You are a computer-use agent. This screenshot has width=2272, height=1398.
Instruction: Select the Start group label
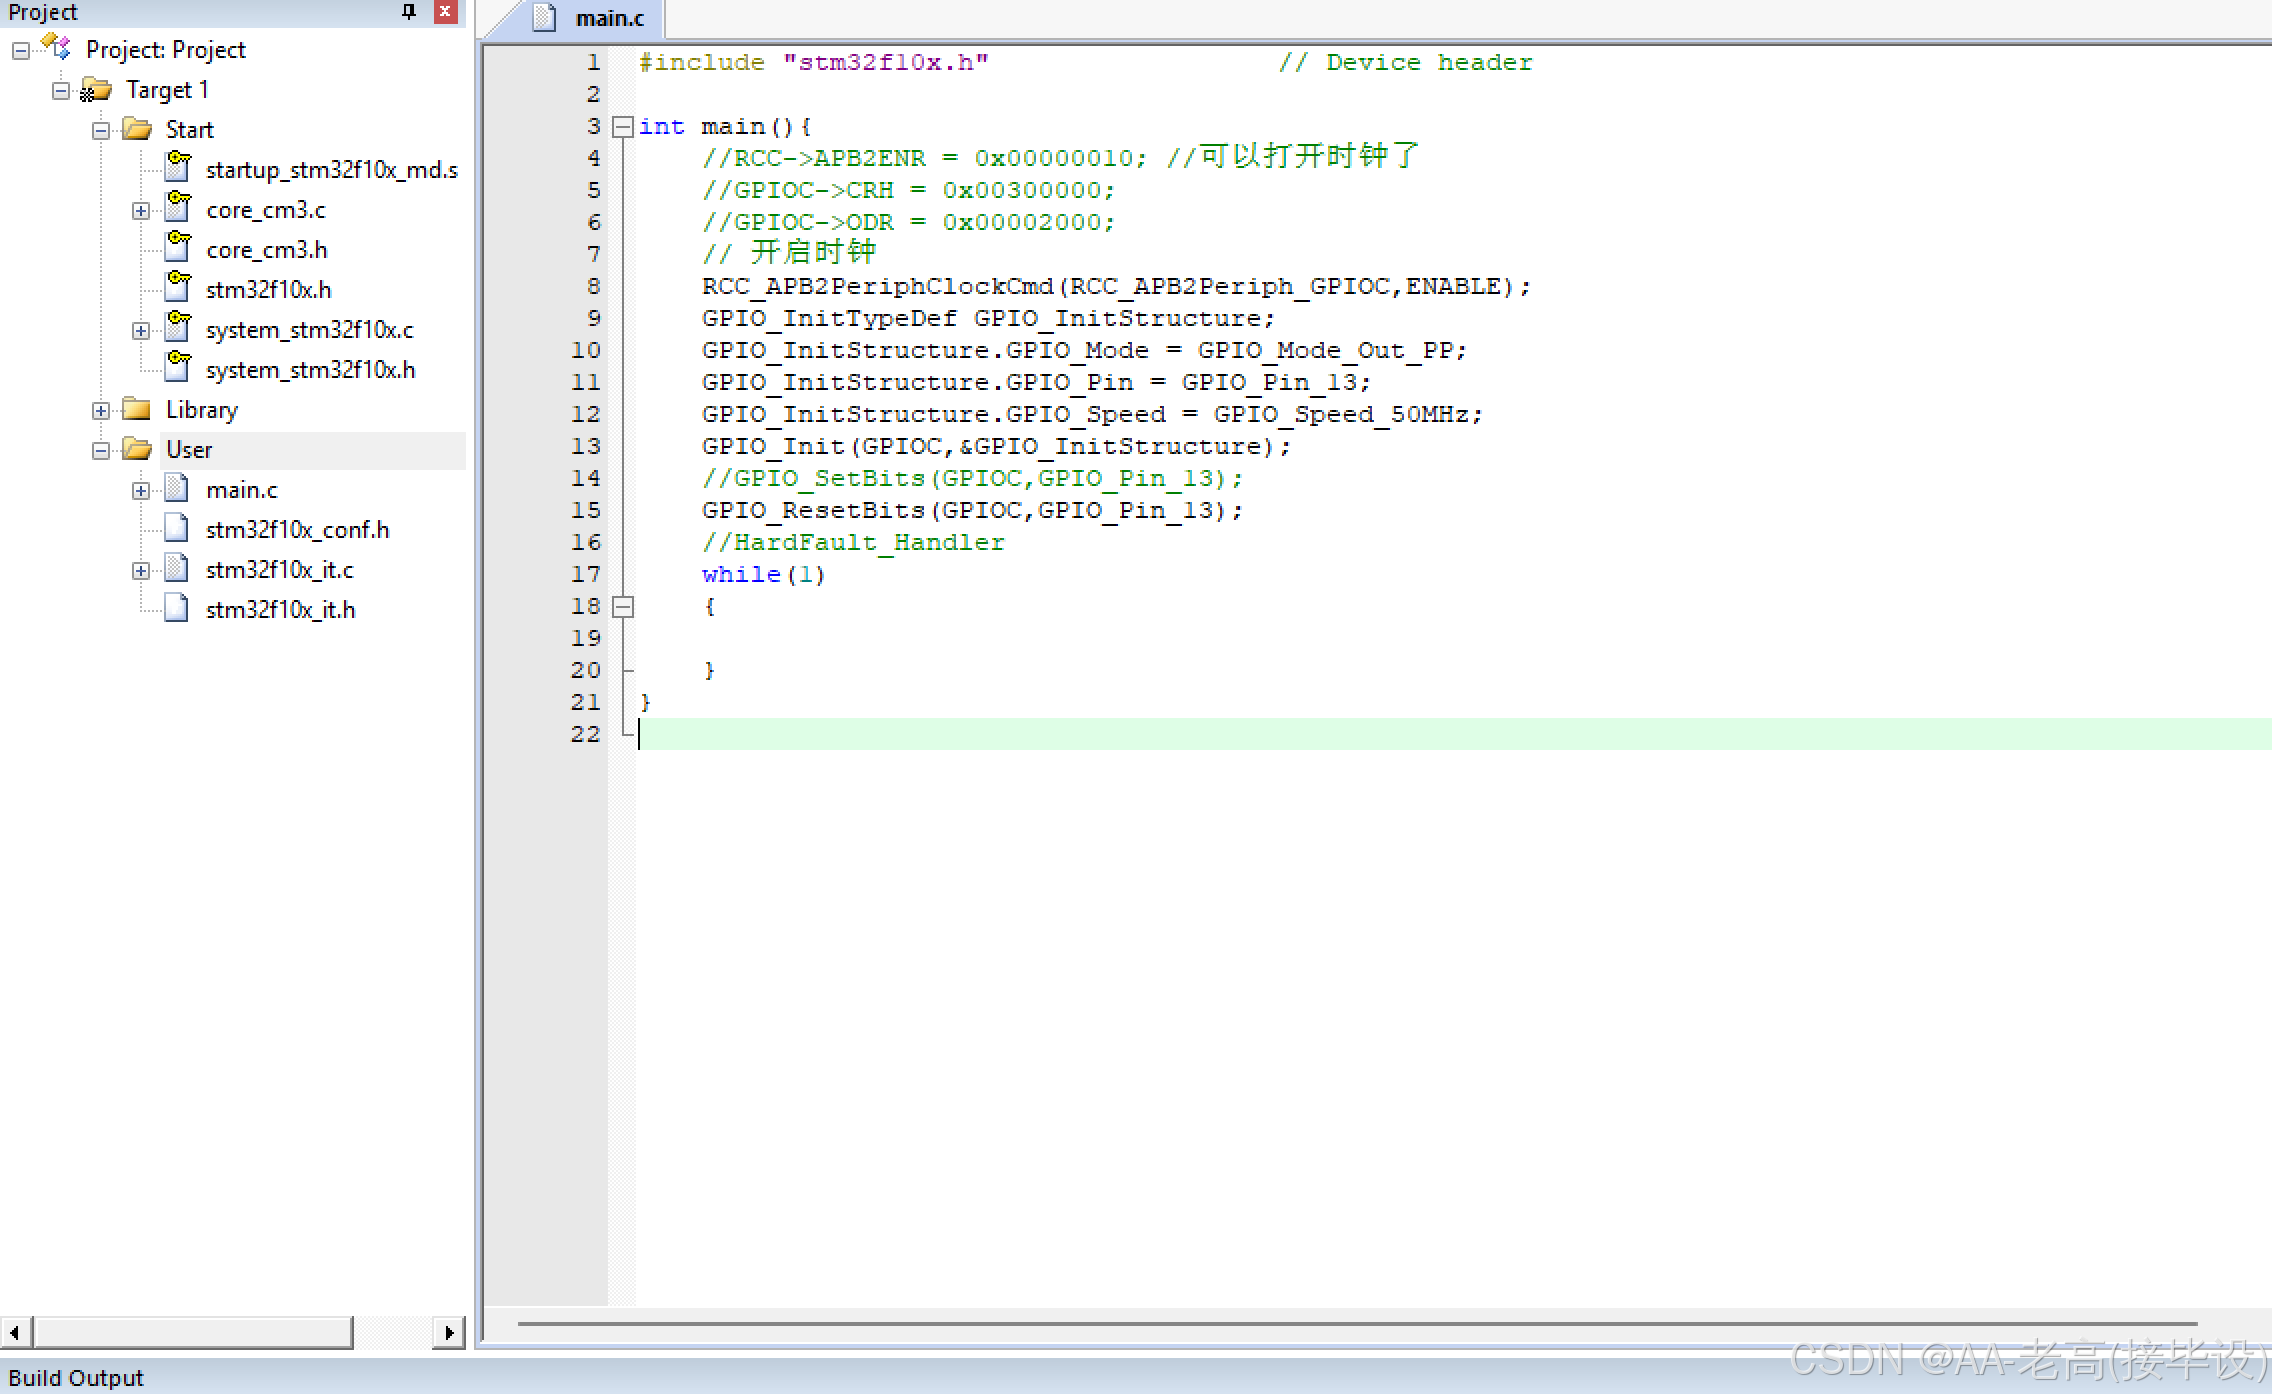pyautogui.click(x=189, y=130)
